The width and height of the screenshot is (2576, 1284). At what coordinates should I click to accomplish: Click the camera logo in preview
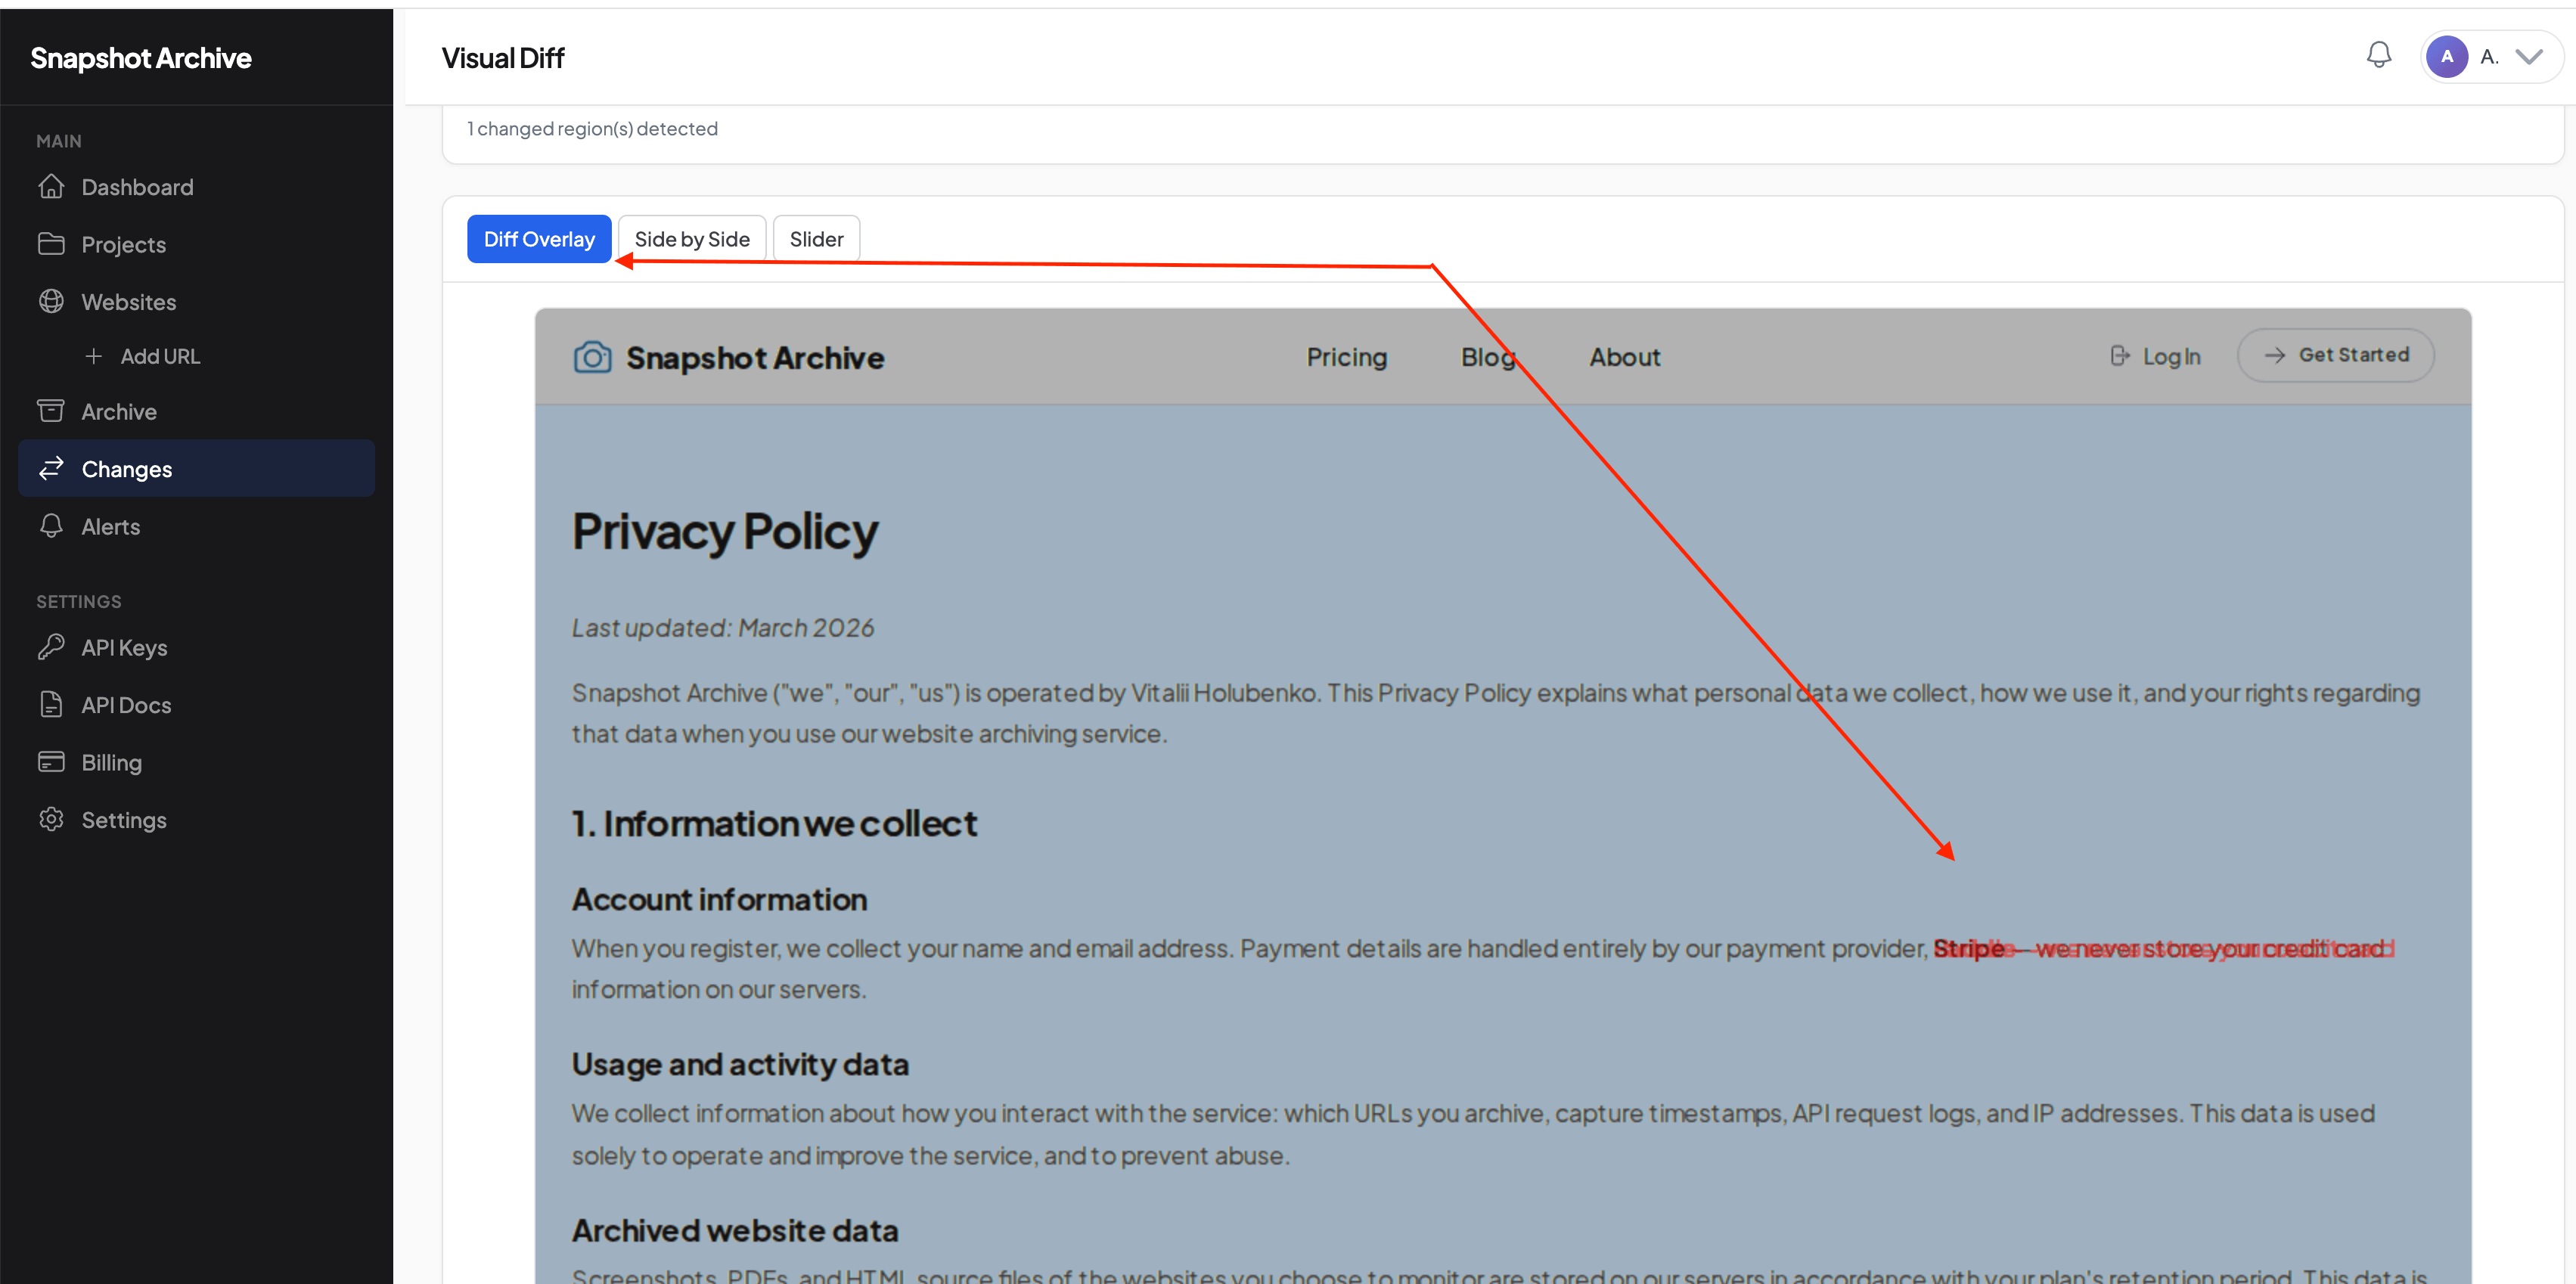point(592,357)
